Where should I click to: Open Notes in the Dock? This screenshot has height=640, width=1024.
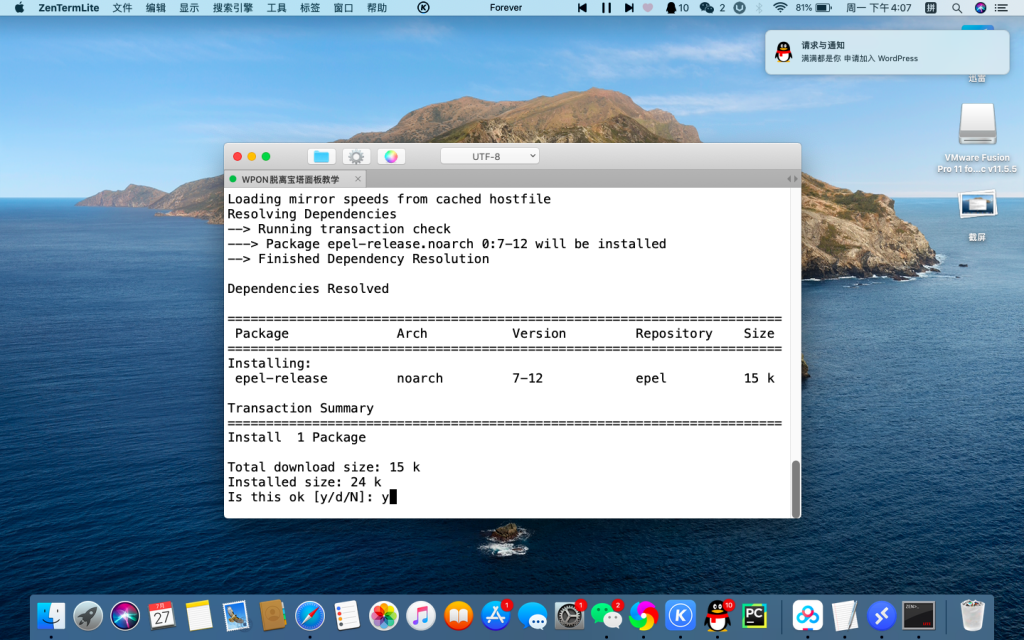point(199,615)
